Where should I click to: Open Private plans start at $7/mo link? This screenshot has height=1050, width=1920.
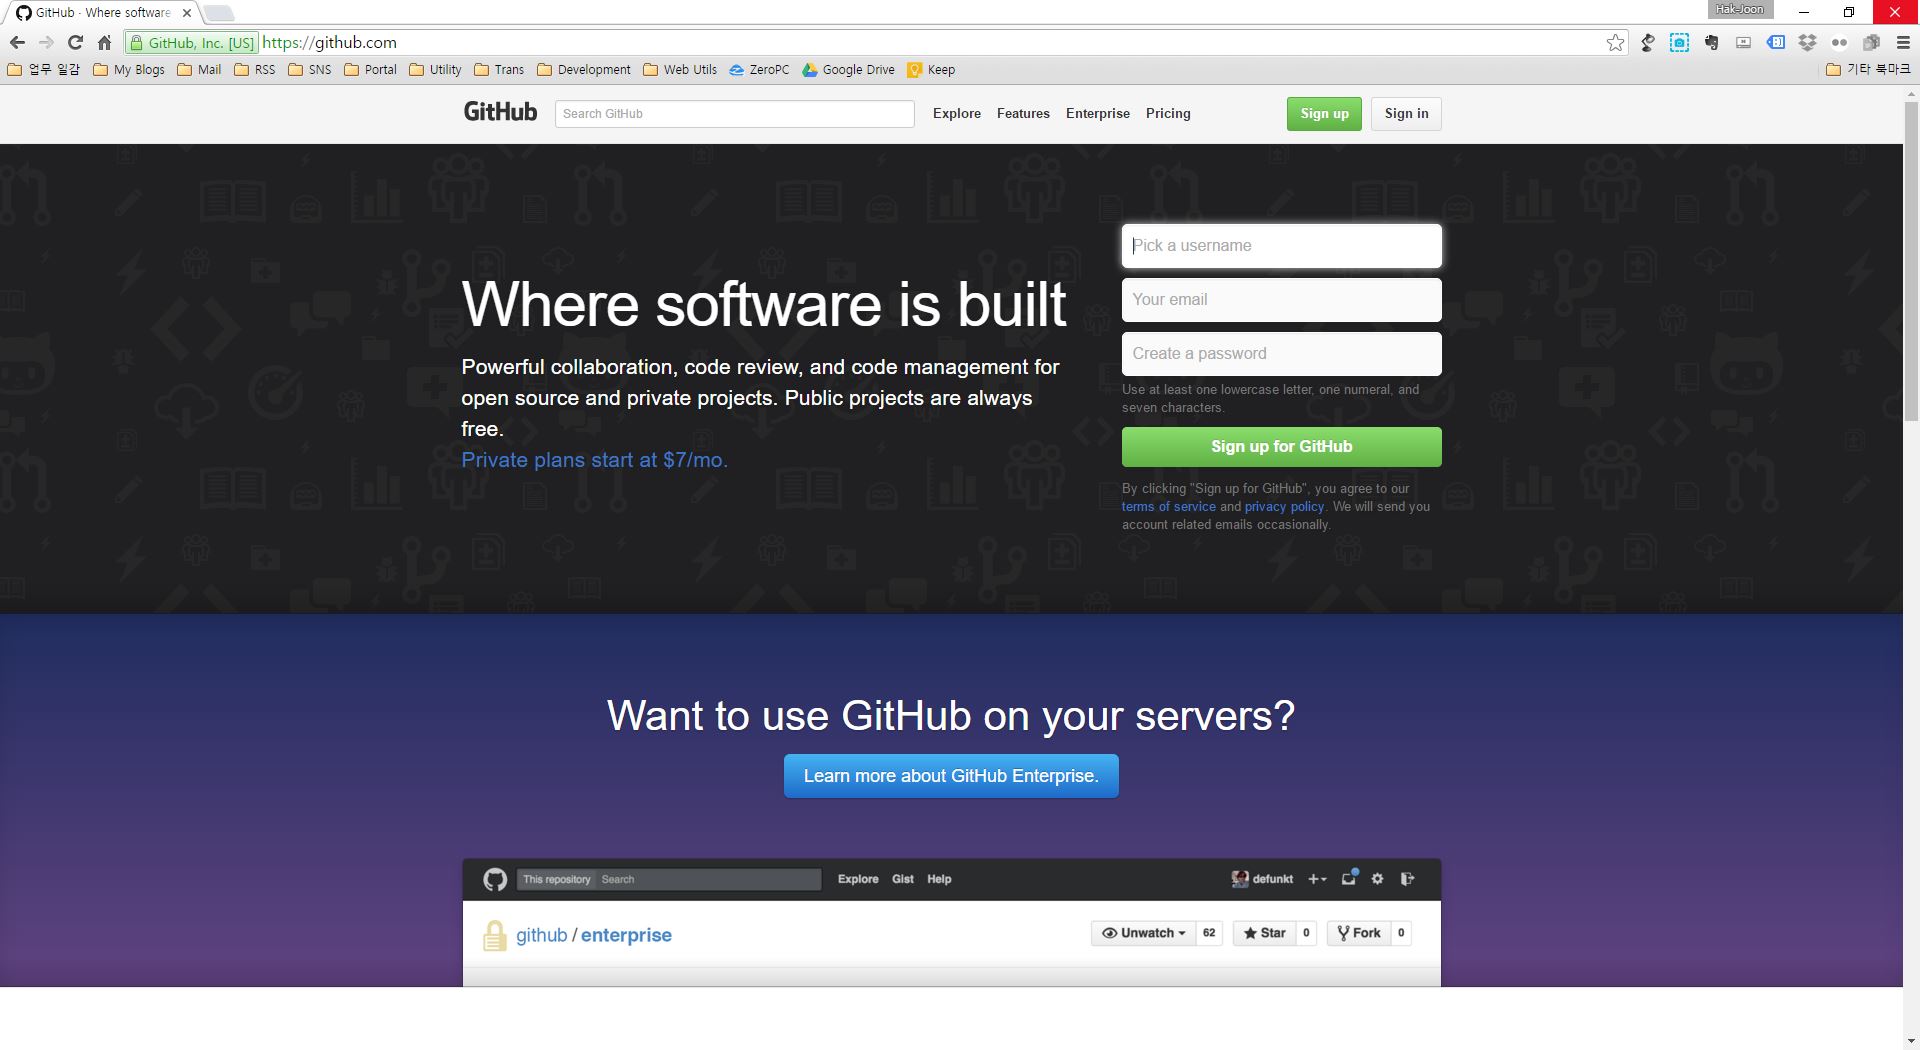(x=594, y=460)
